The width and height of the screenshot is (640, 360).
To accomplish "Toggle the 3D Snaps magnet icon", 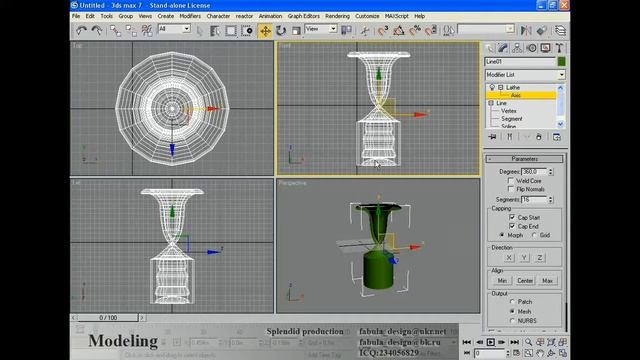I will pyautogui.click(x=383, y=31).
